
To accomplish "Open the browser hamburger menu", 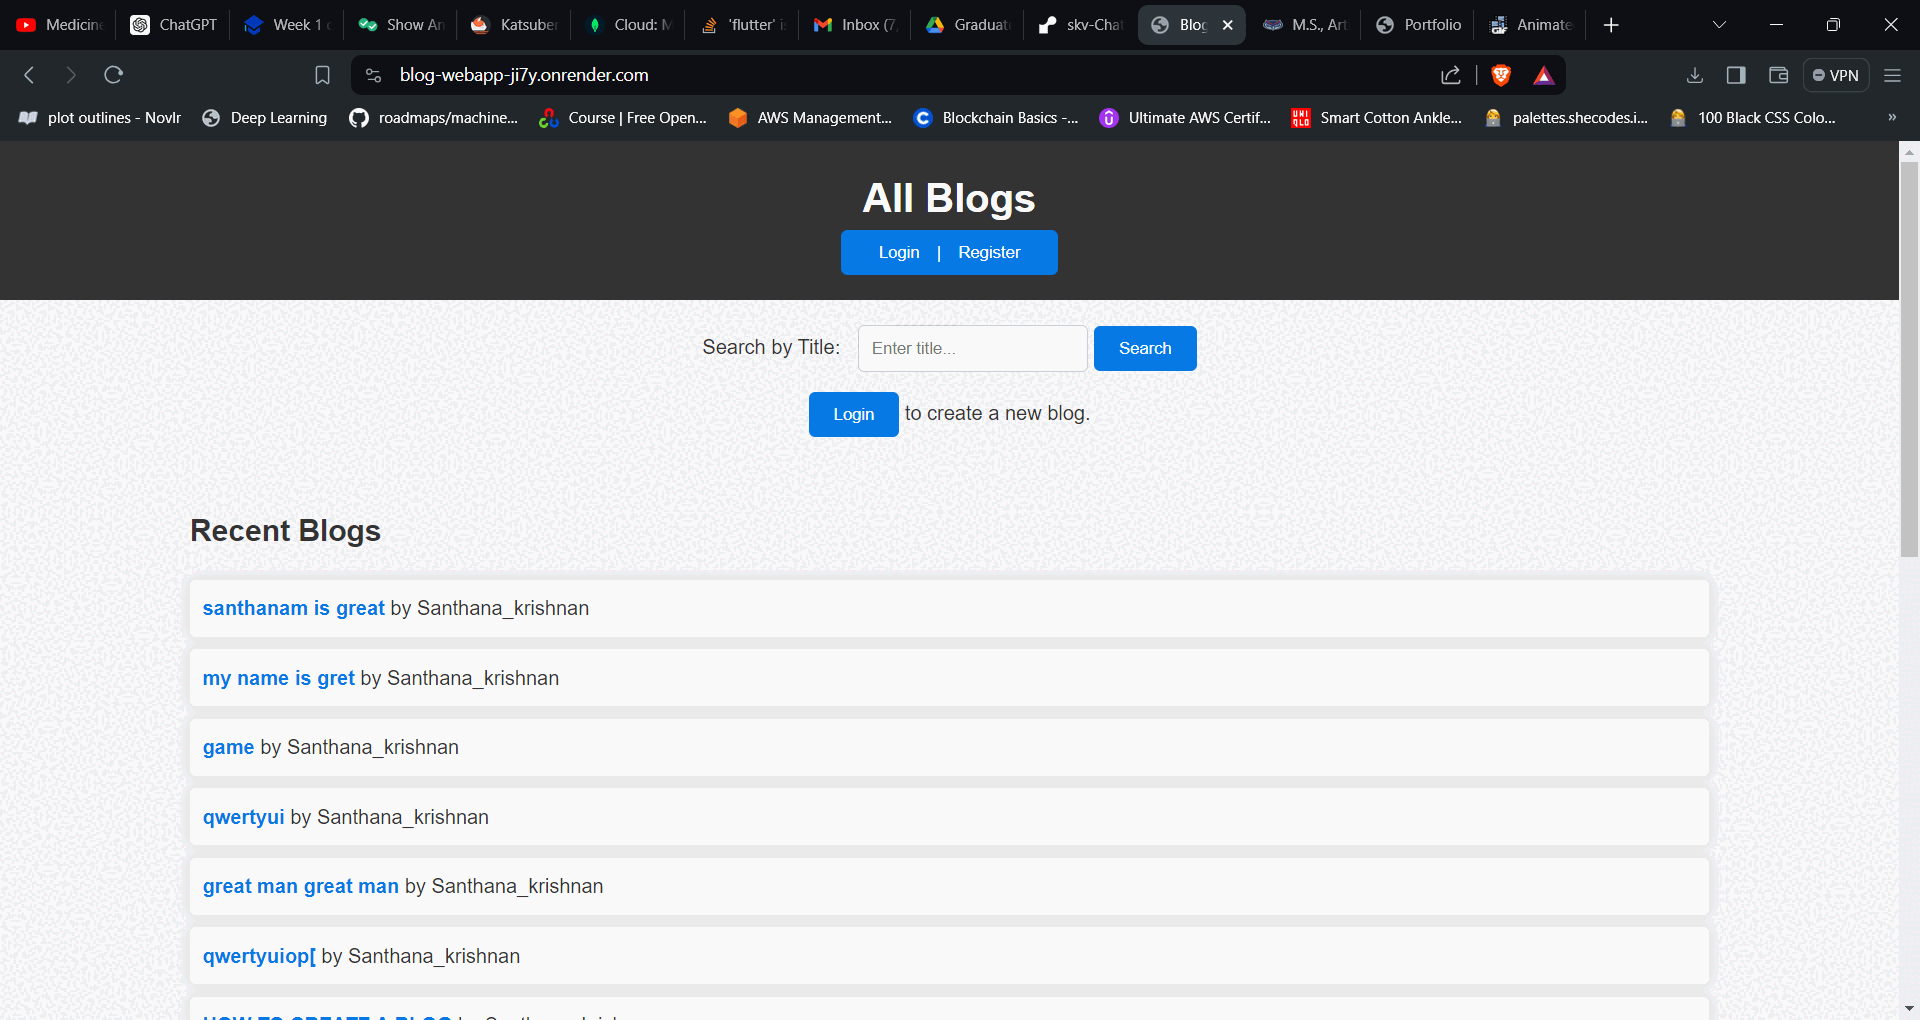I will [1892, 75].
